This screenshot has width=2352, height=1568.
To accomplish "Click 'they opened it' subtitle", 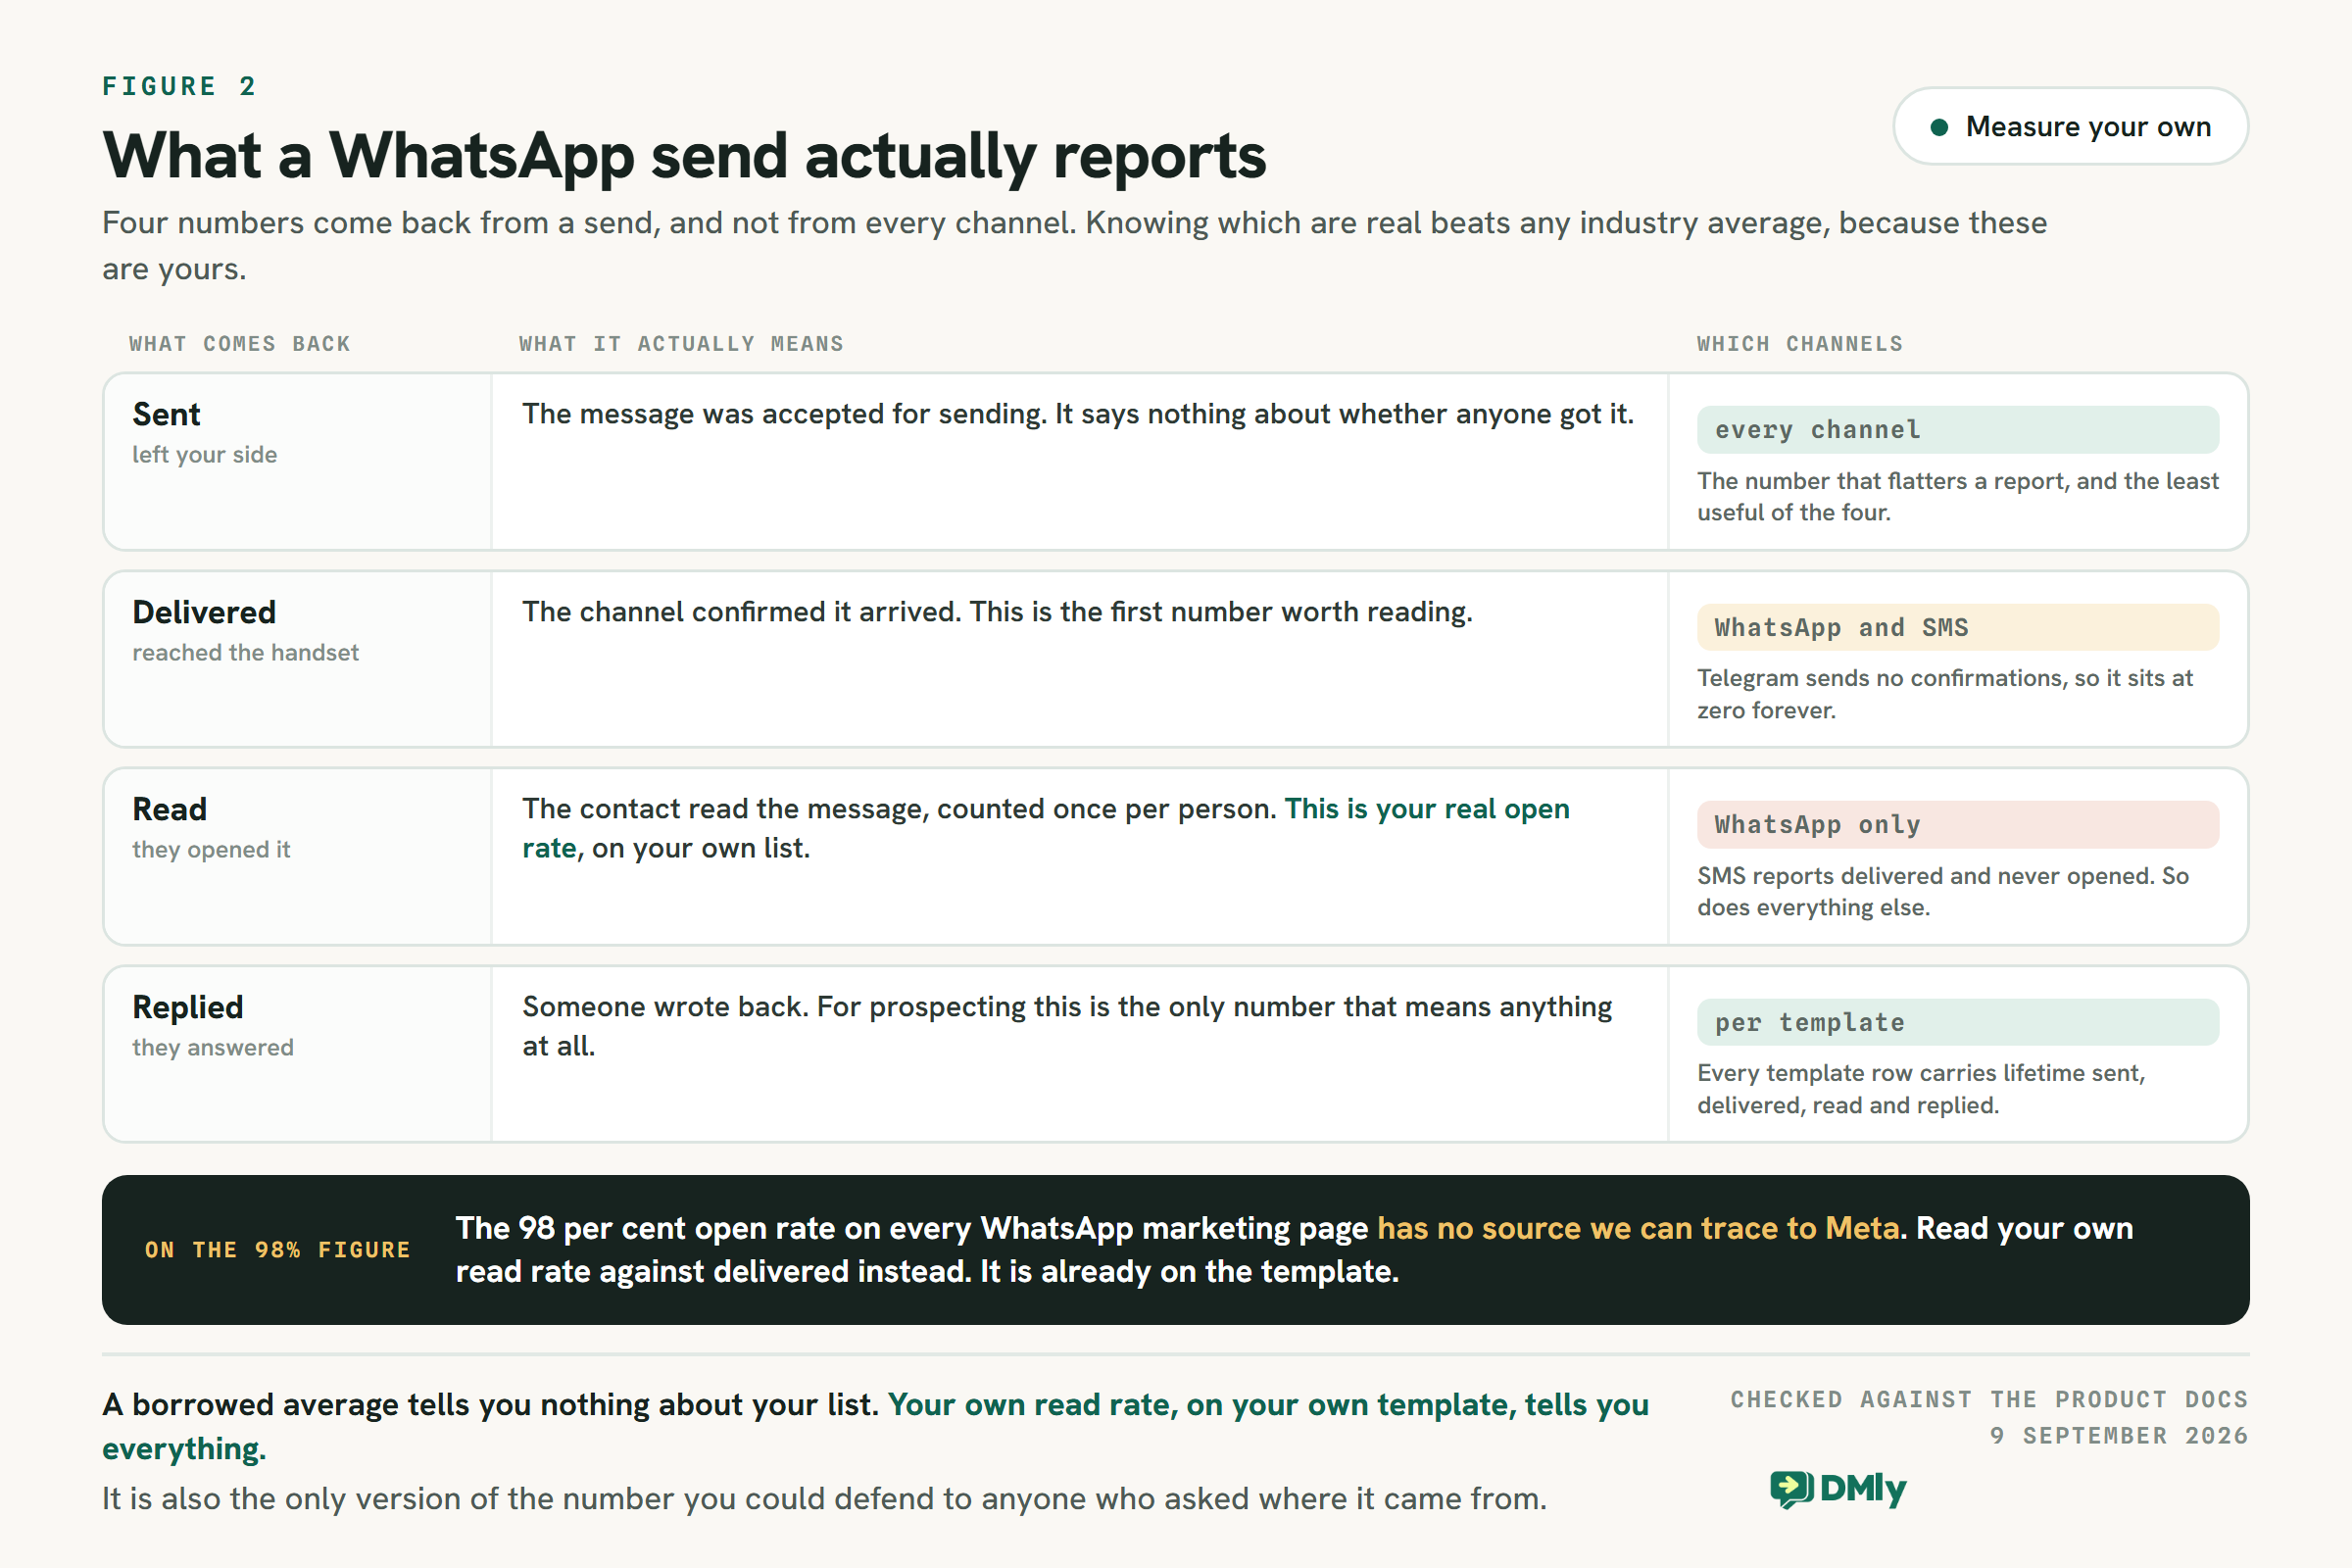I will [211, 850].
